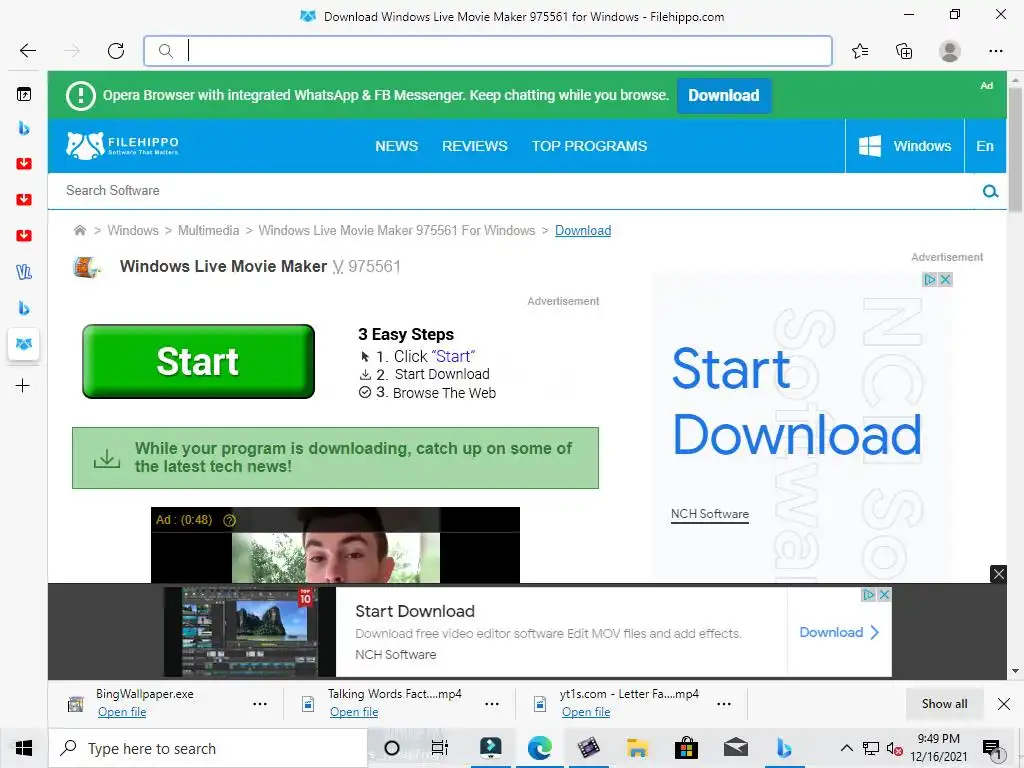Open the Collections icon
This screenshot has width=1024, height=768.
(x=904, y=50)
